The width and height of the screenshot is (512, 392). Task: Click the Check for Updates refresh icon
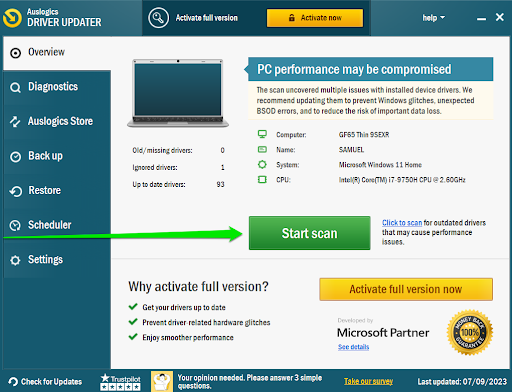point(13,382)
